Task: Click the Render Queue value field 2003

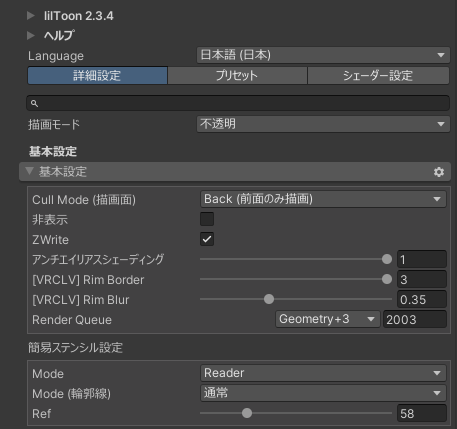Action: point(415,319)
